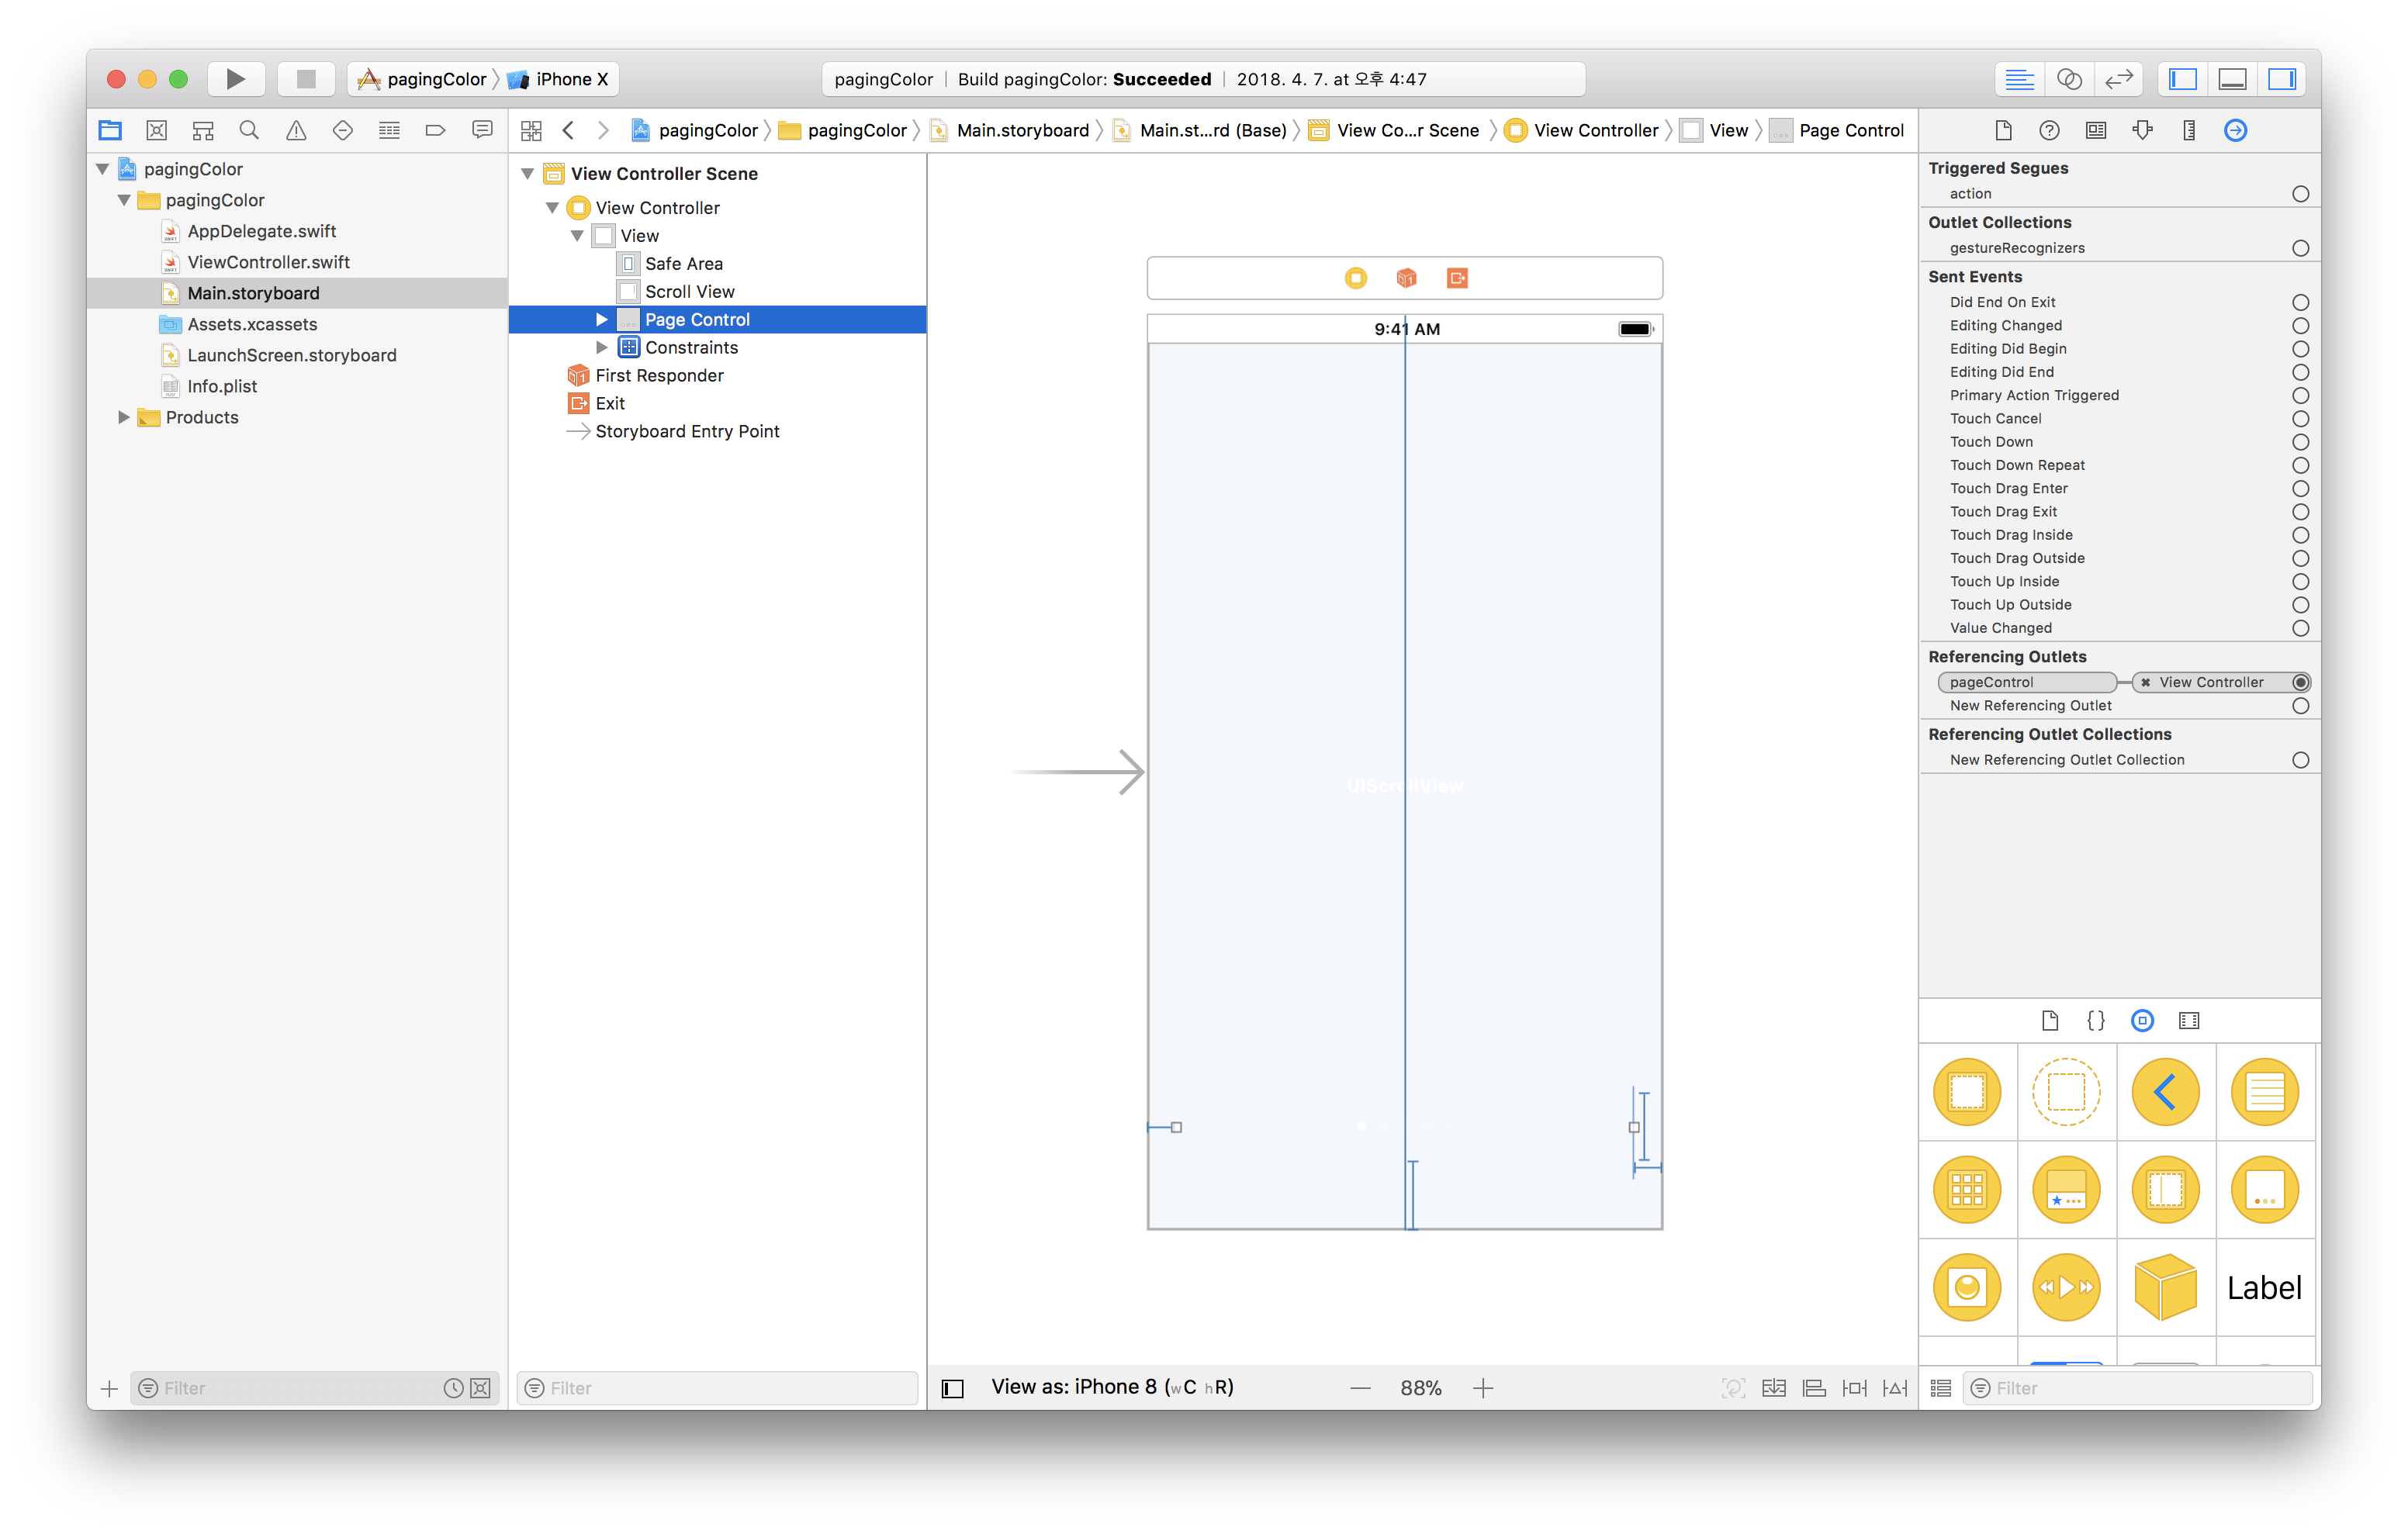Zoom out the storyboard canvas

pos(1360,1388)
